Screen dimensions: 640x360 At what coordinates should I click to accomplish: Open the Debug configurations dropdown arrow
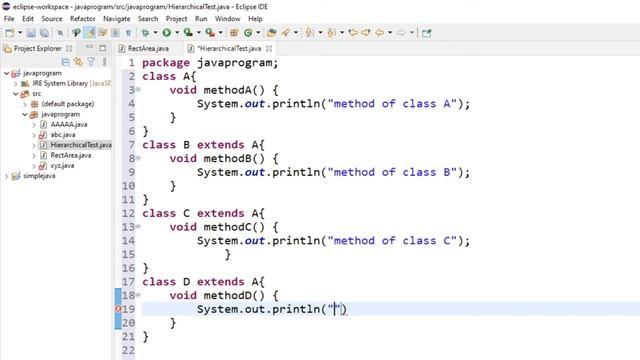coord(156,33)
